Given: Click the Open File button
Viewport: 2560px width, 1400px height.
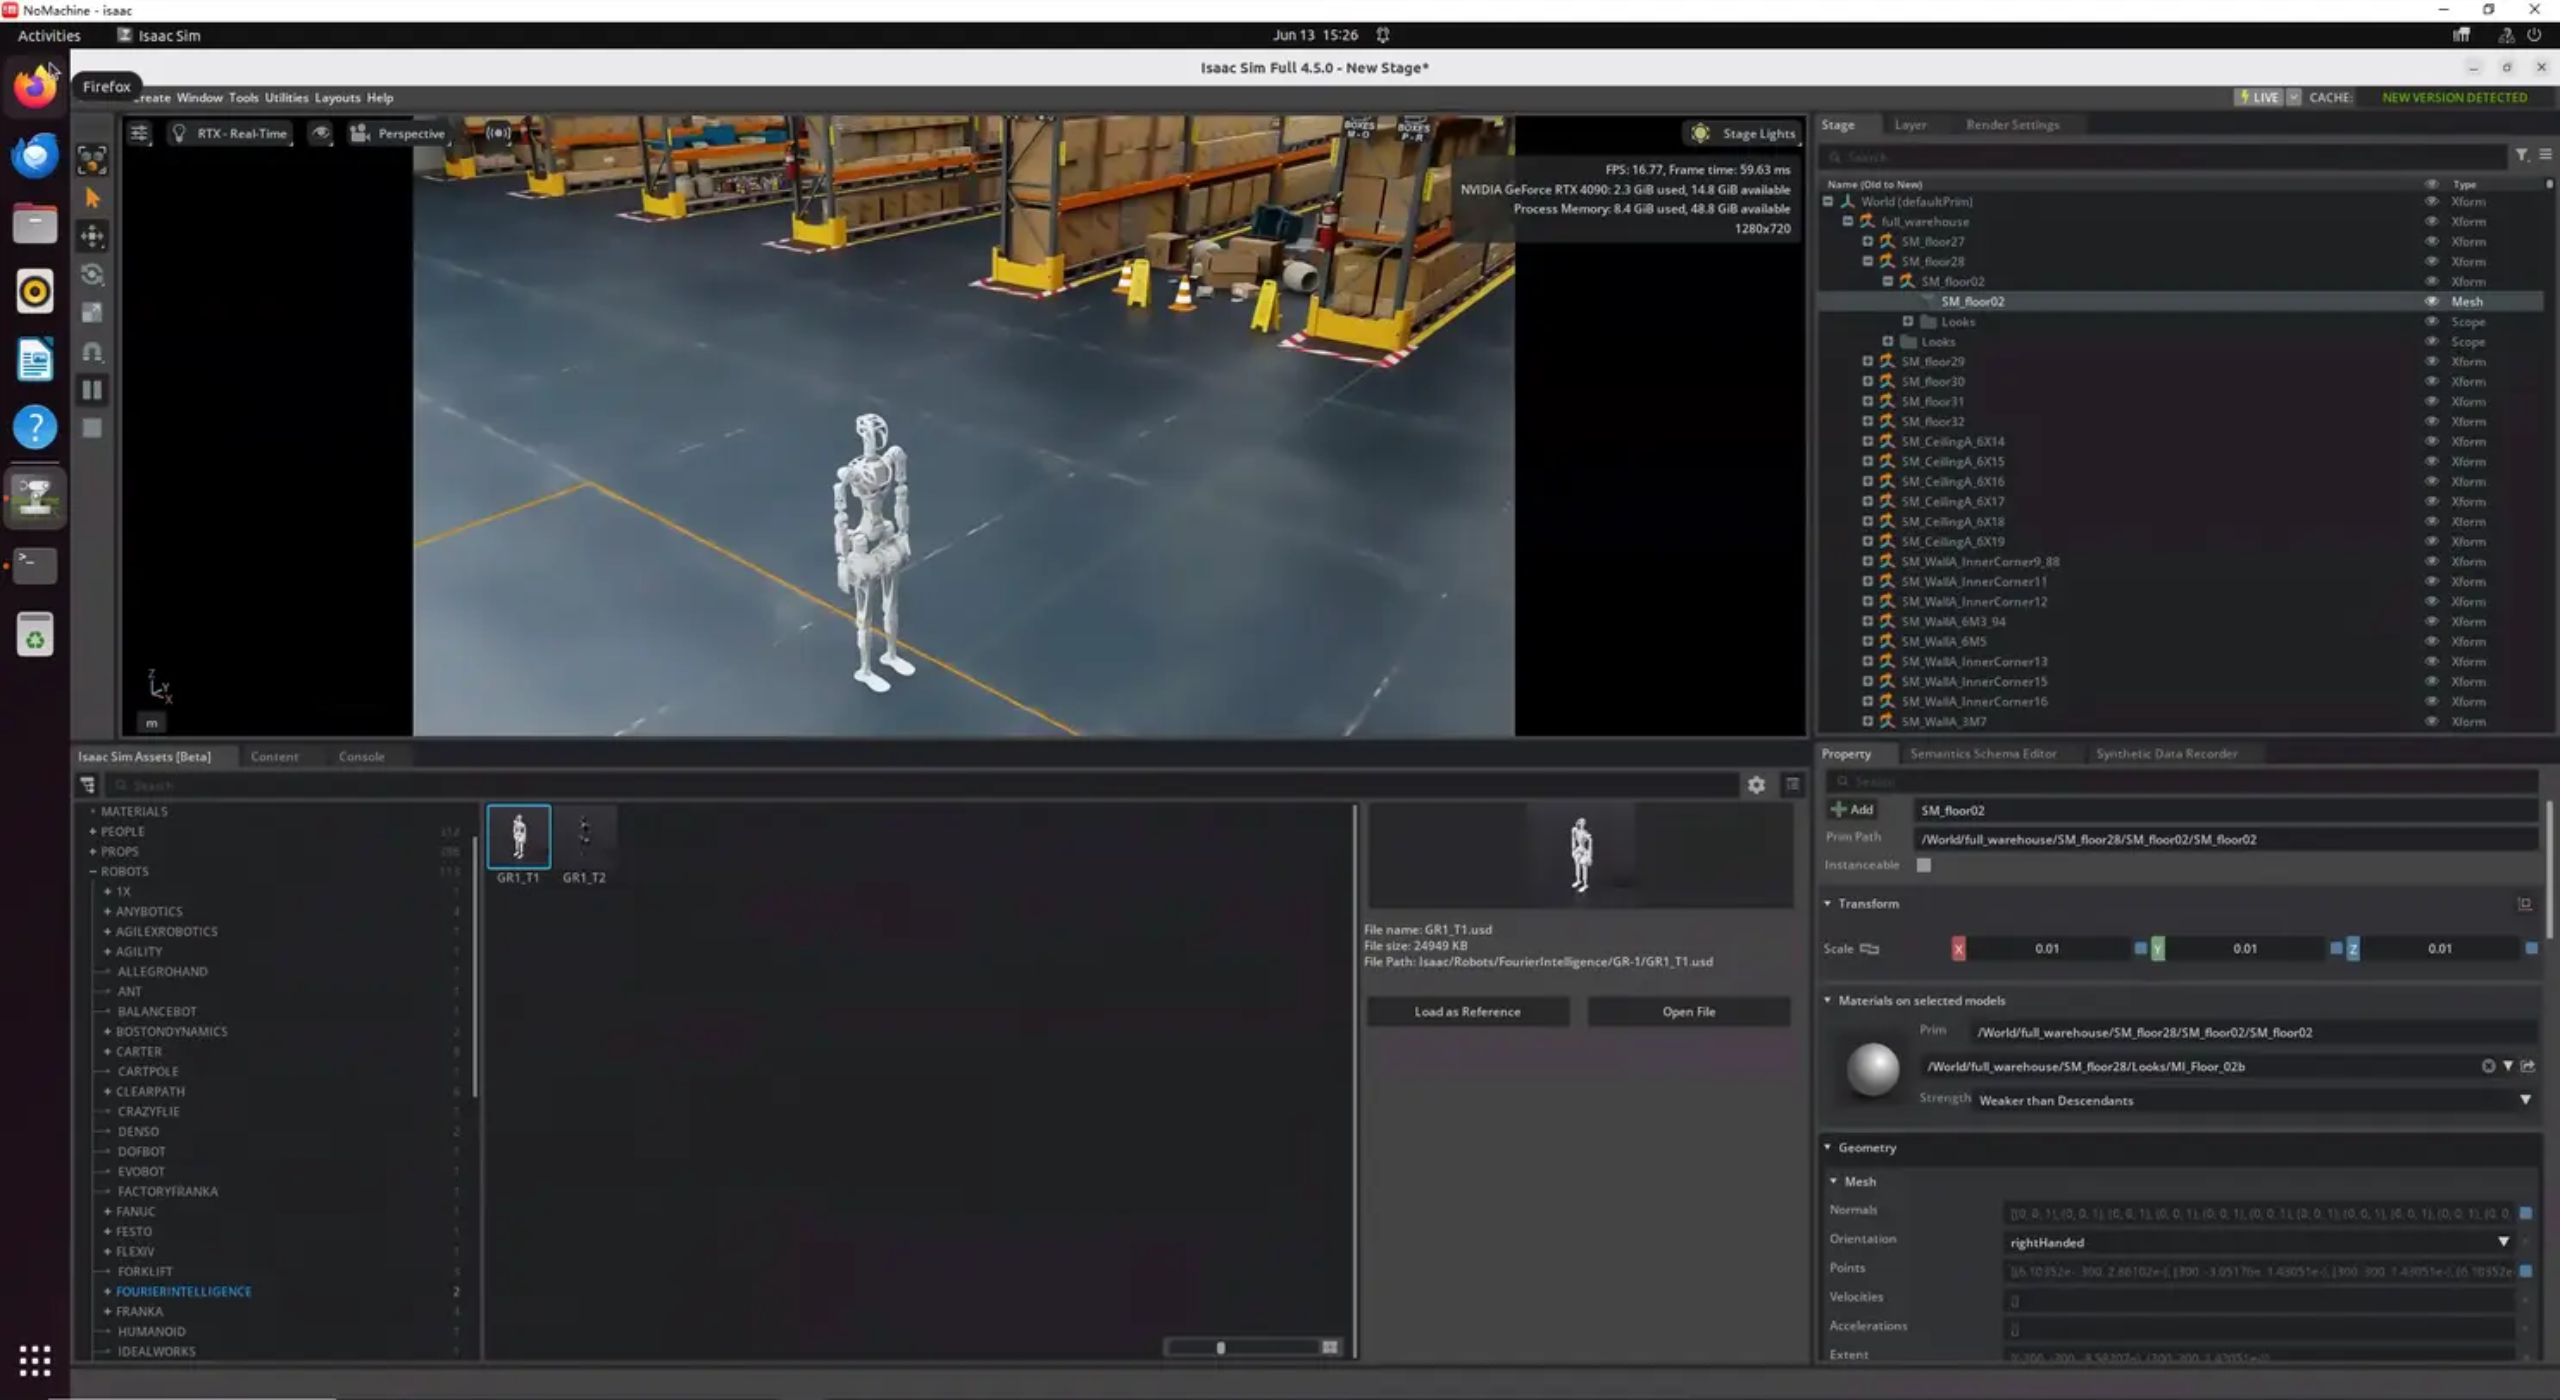Looking at the screenshot, I should (x=1688, y=1012).
